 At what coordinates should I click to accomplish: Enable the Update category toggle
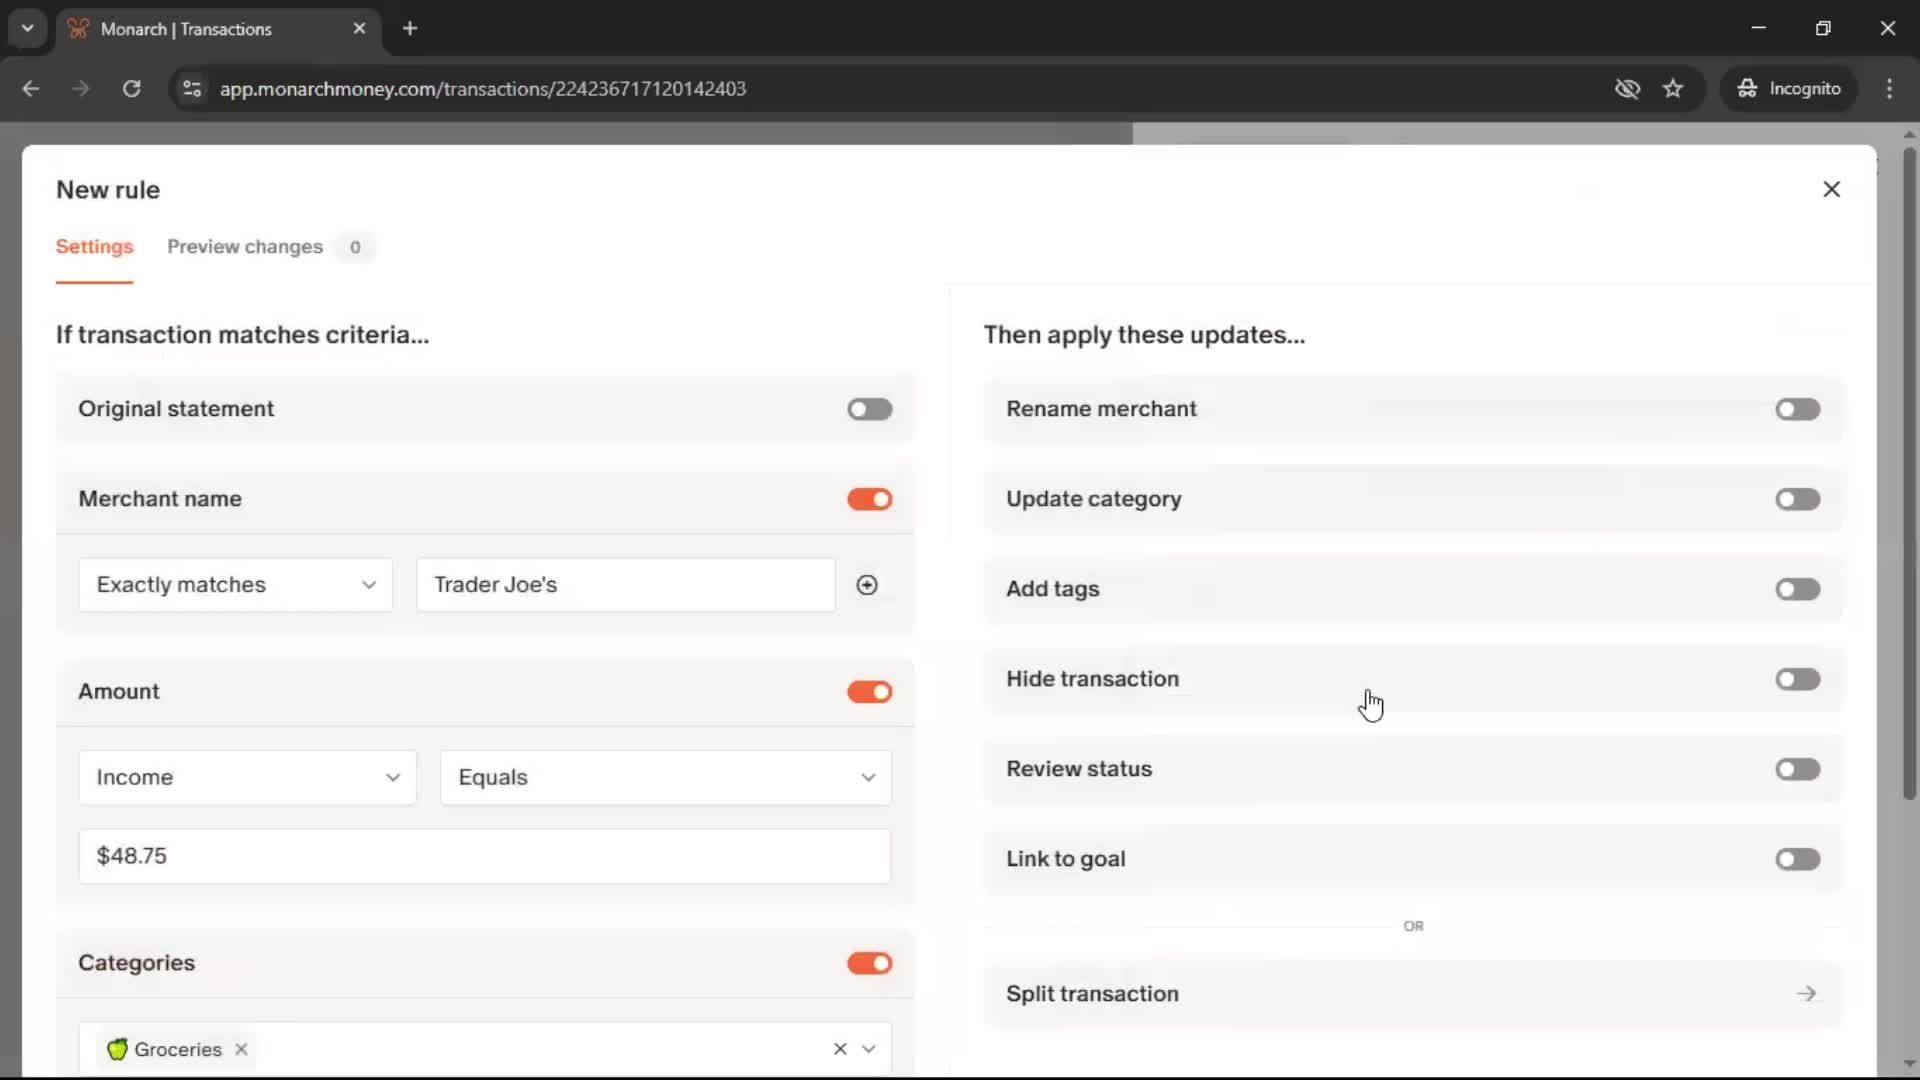[1797, 499]
